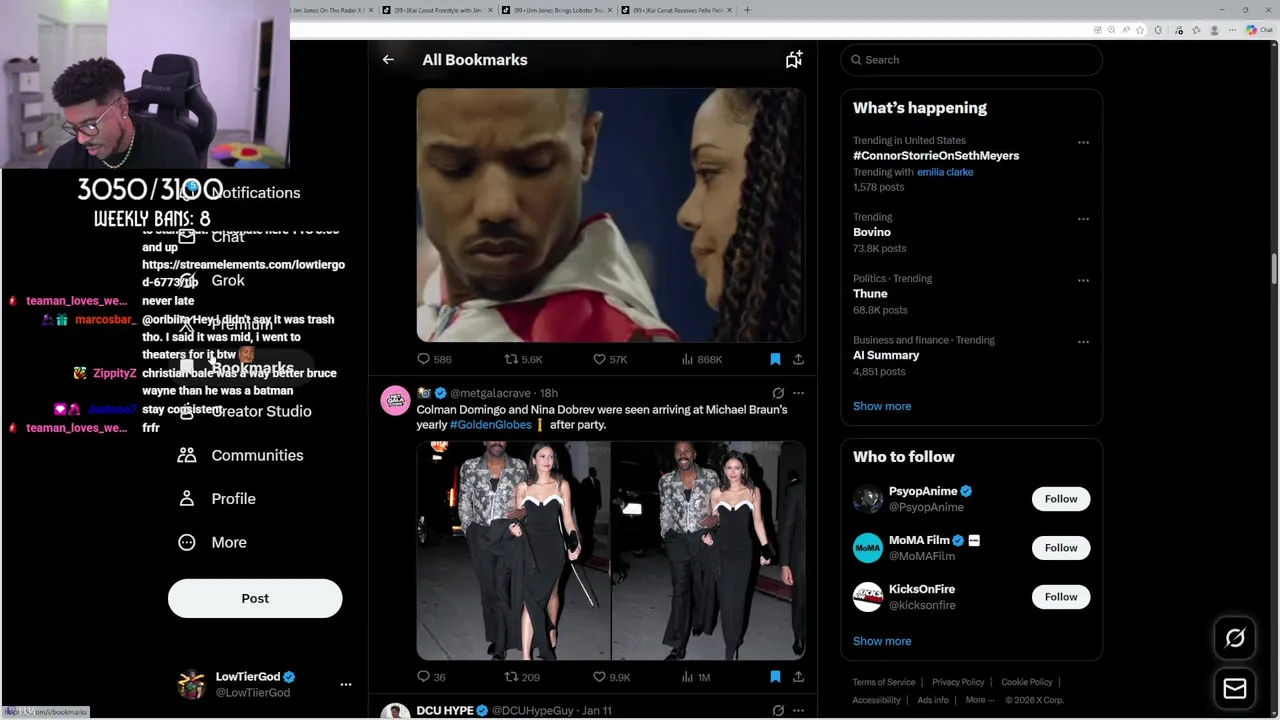This screenshot has width=1280, height=720.
Task: Repost the post with 5.6K reposts
Action: coord(523,359)
